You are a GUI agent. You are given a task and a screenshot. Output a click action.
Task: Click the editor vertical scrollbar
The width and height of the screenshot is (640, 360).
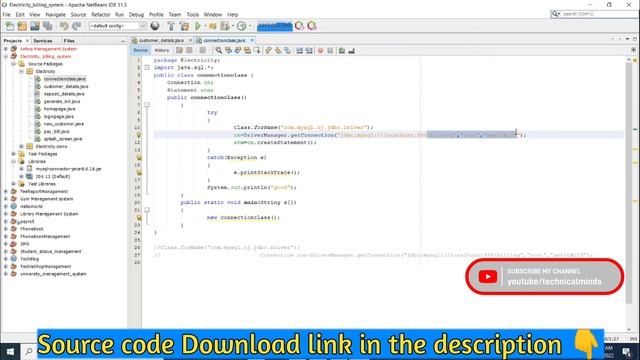click(629, 184)
